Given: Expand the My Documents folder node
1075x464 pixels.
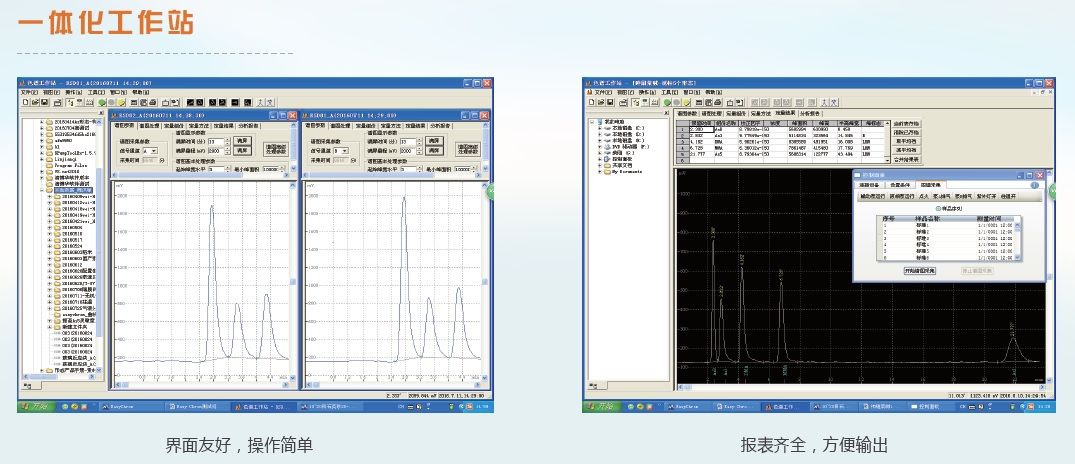Looking at the screenshot, I should [x=600, y=172].
